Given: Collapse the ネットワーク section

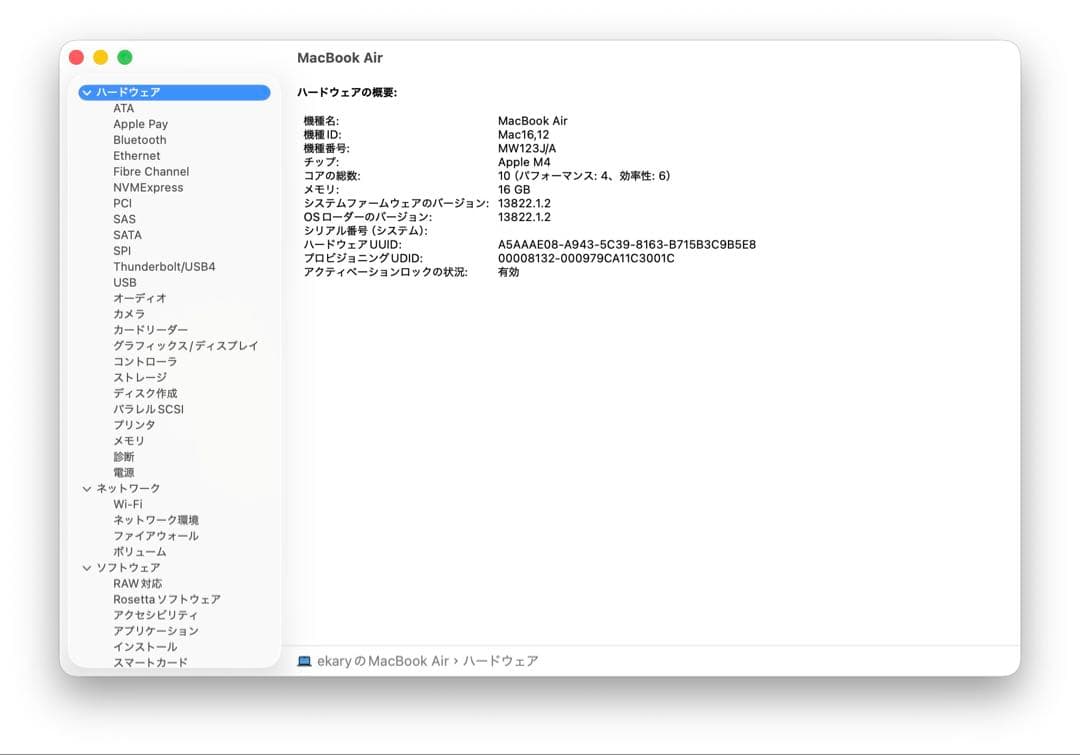Looking at the screenshot, I should [x=86, y=487].
